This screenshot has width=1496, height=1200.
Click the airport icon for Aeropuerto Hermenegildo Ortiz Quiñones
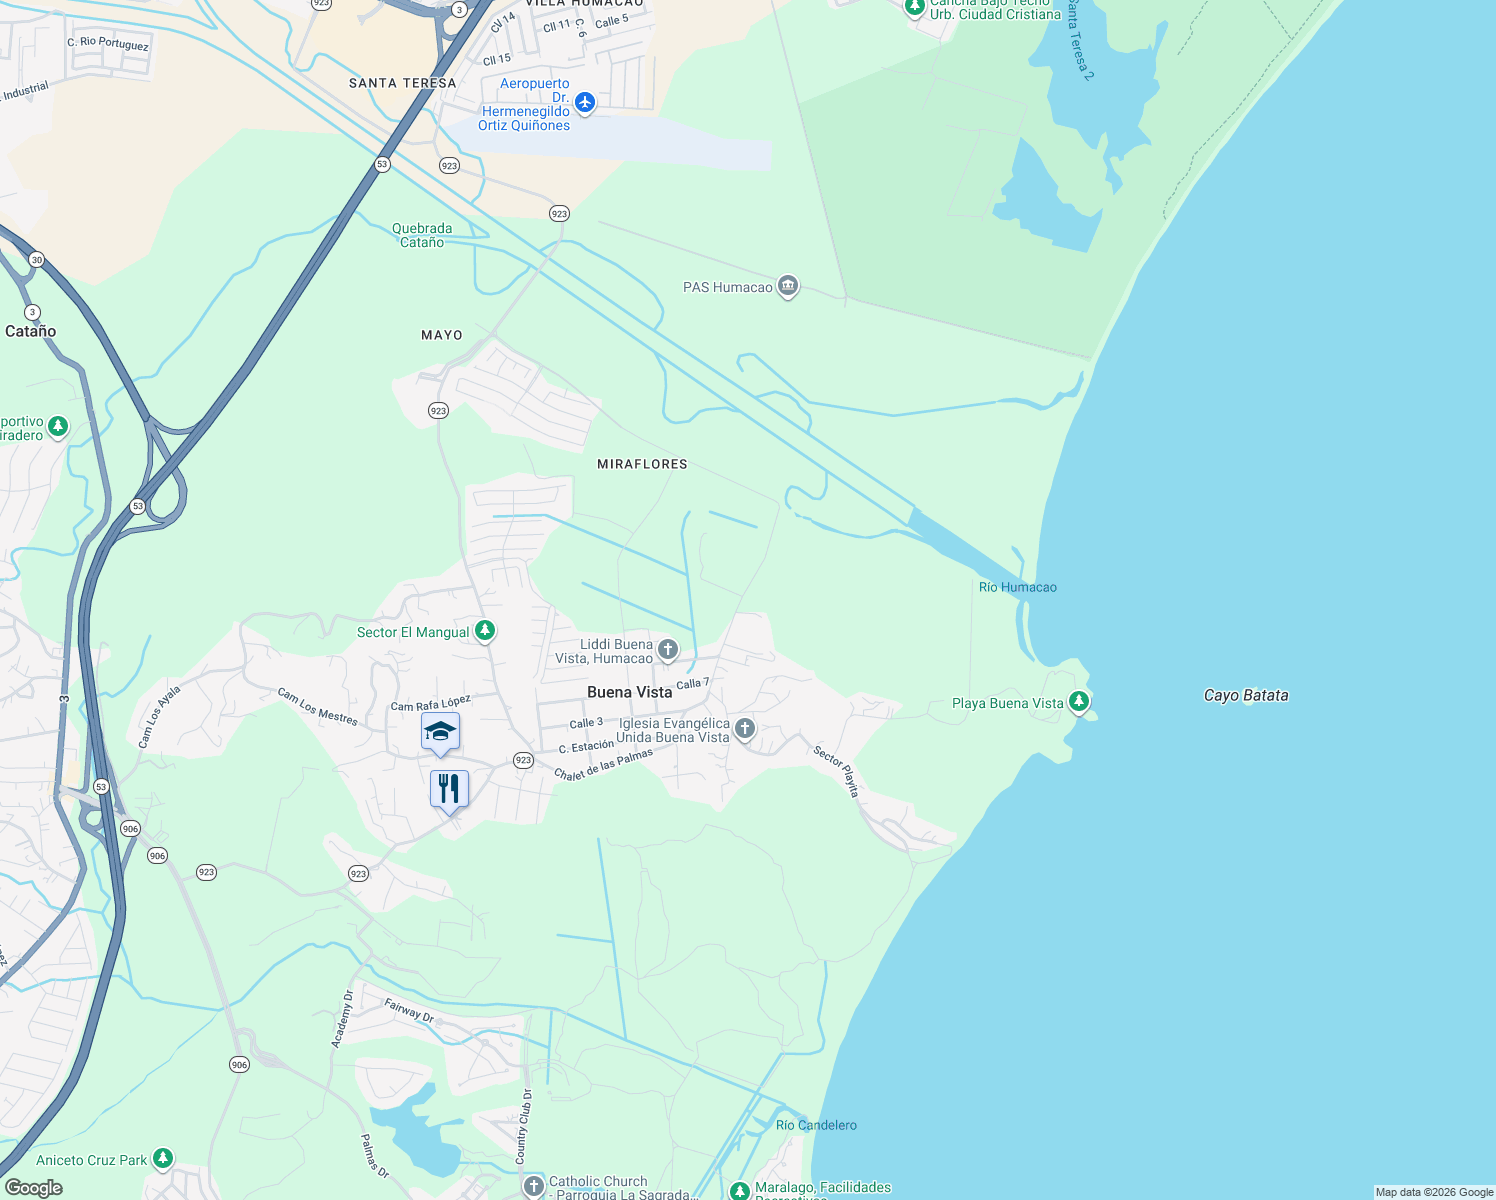[x=585, y=102]
